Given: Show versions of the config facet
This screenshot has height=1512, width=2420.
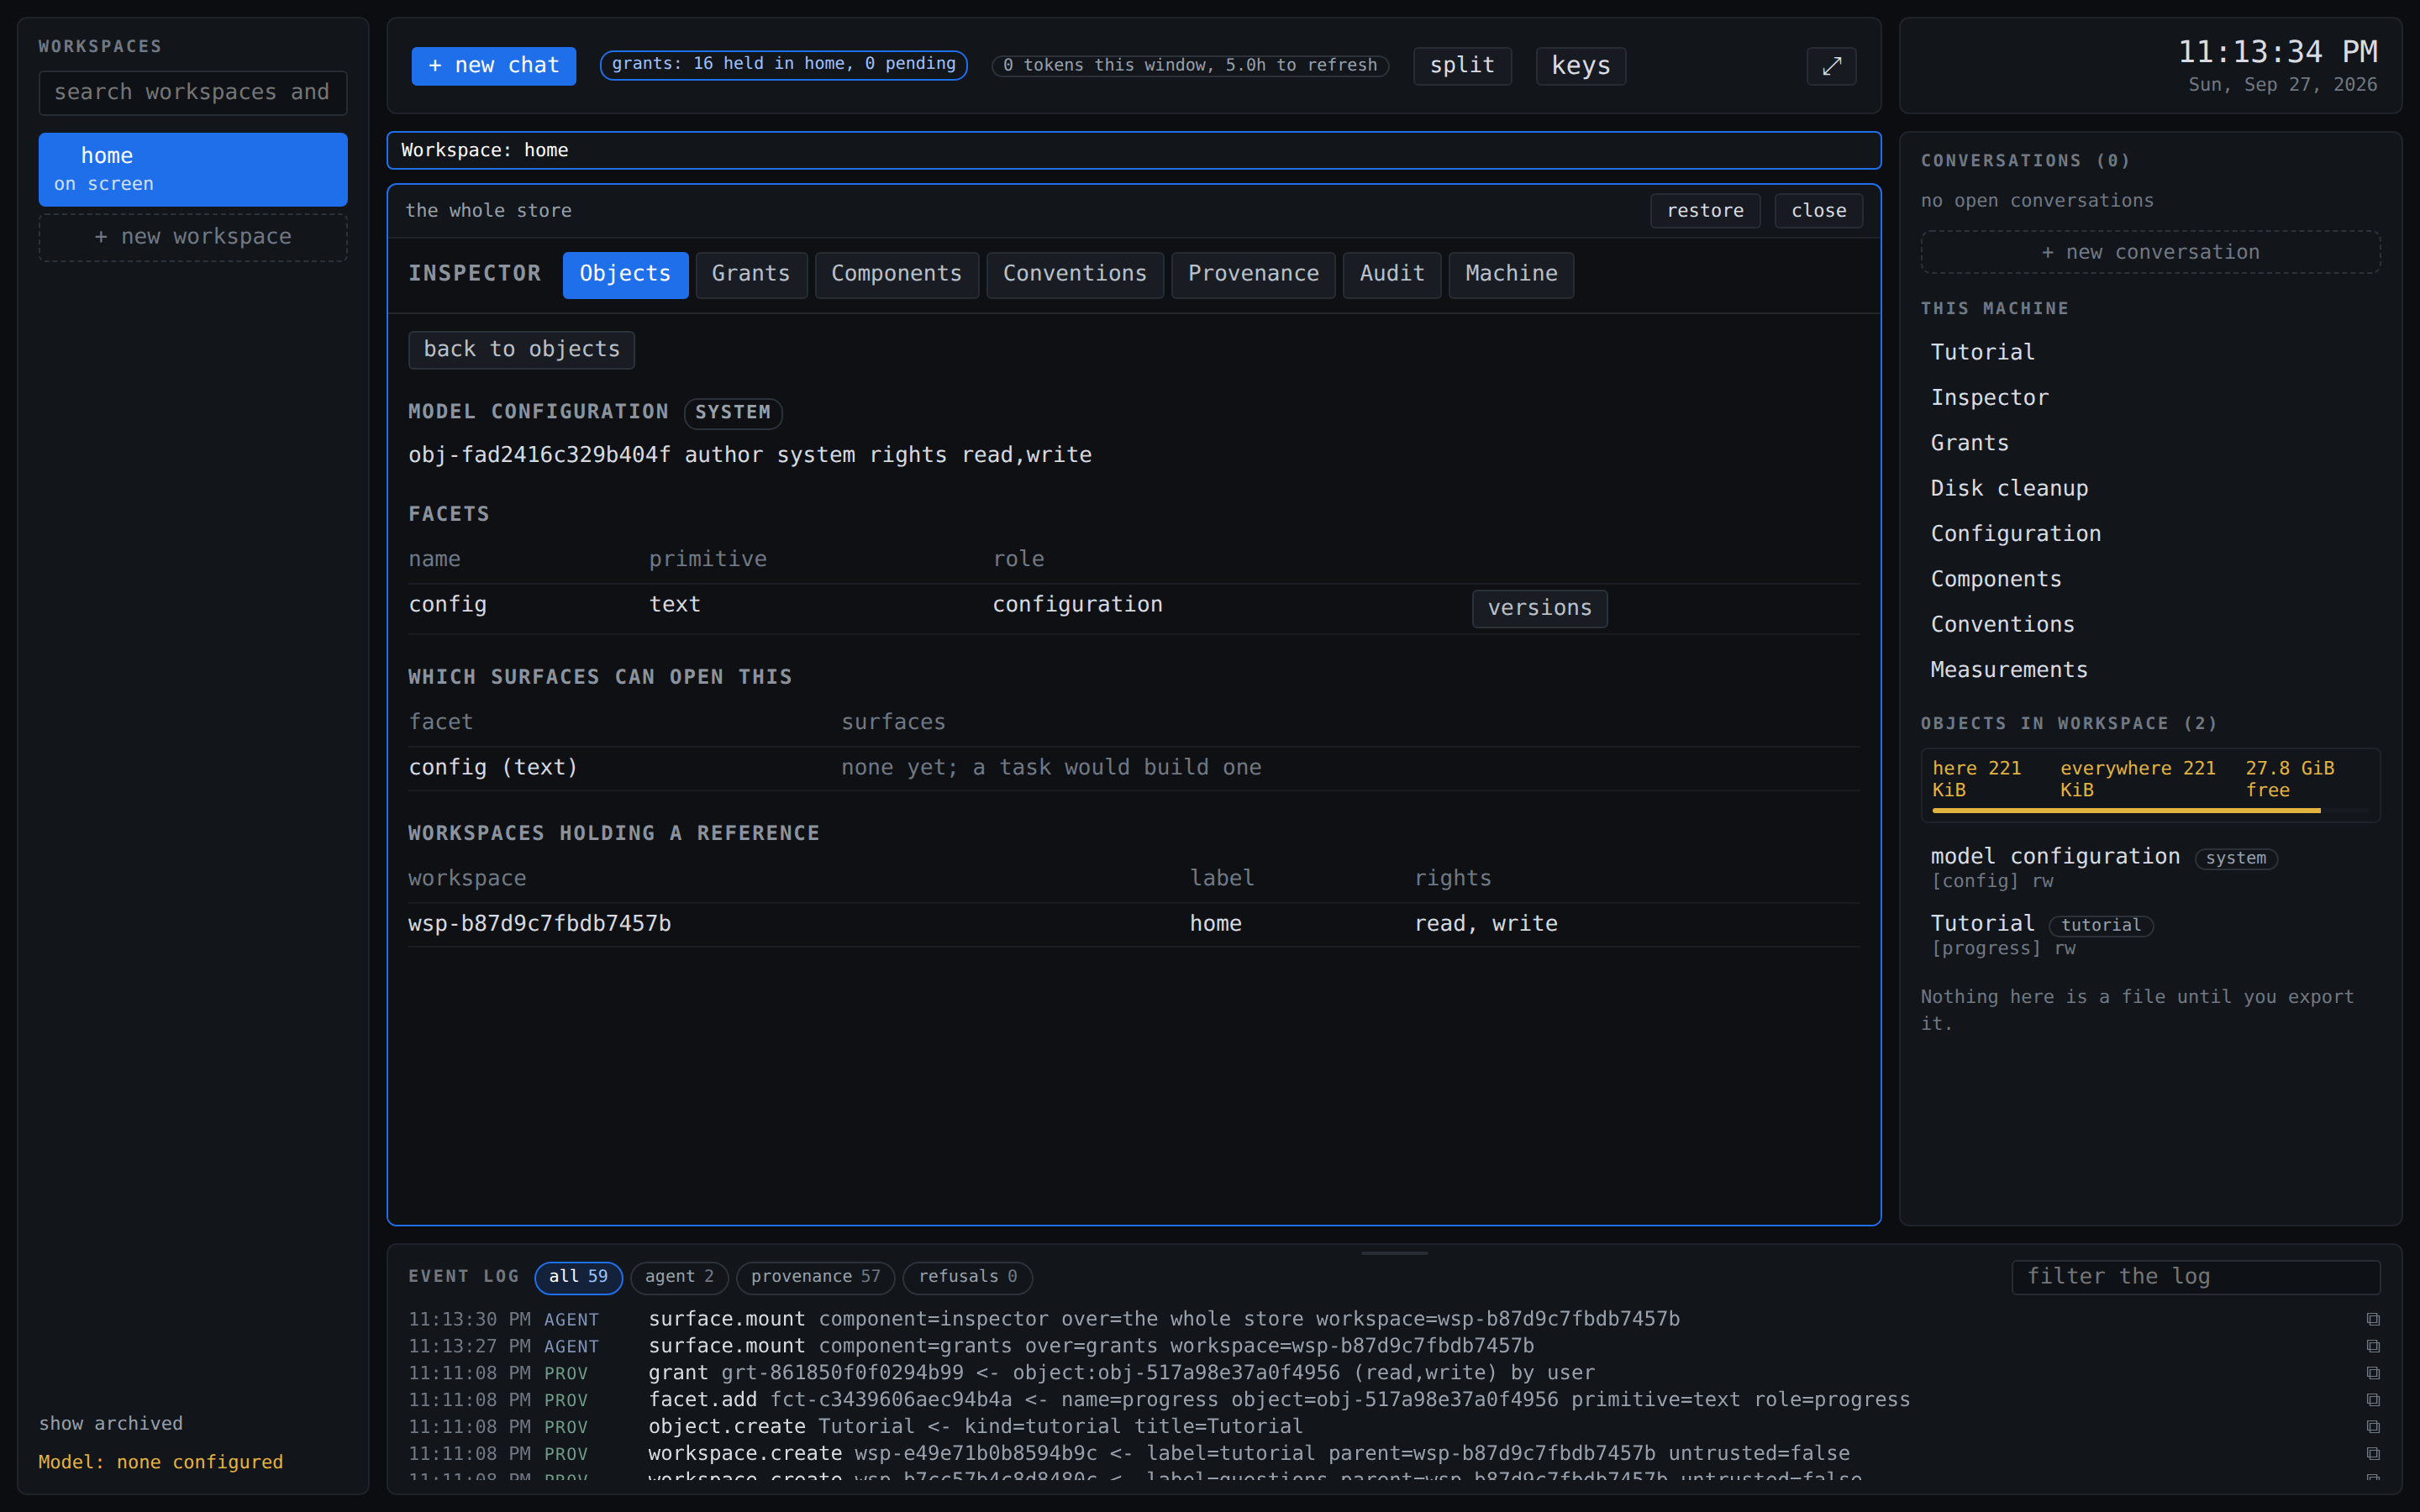Looking at the screenshot, I should pyautogui.click(x=1539, y=608).
